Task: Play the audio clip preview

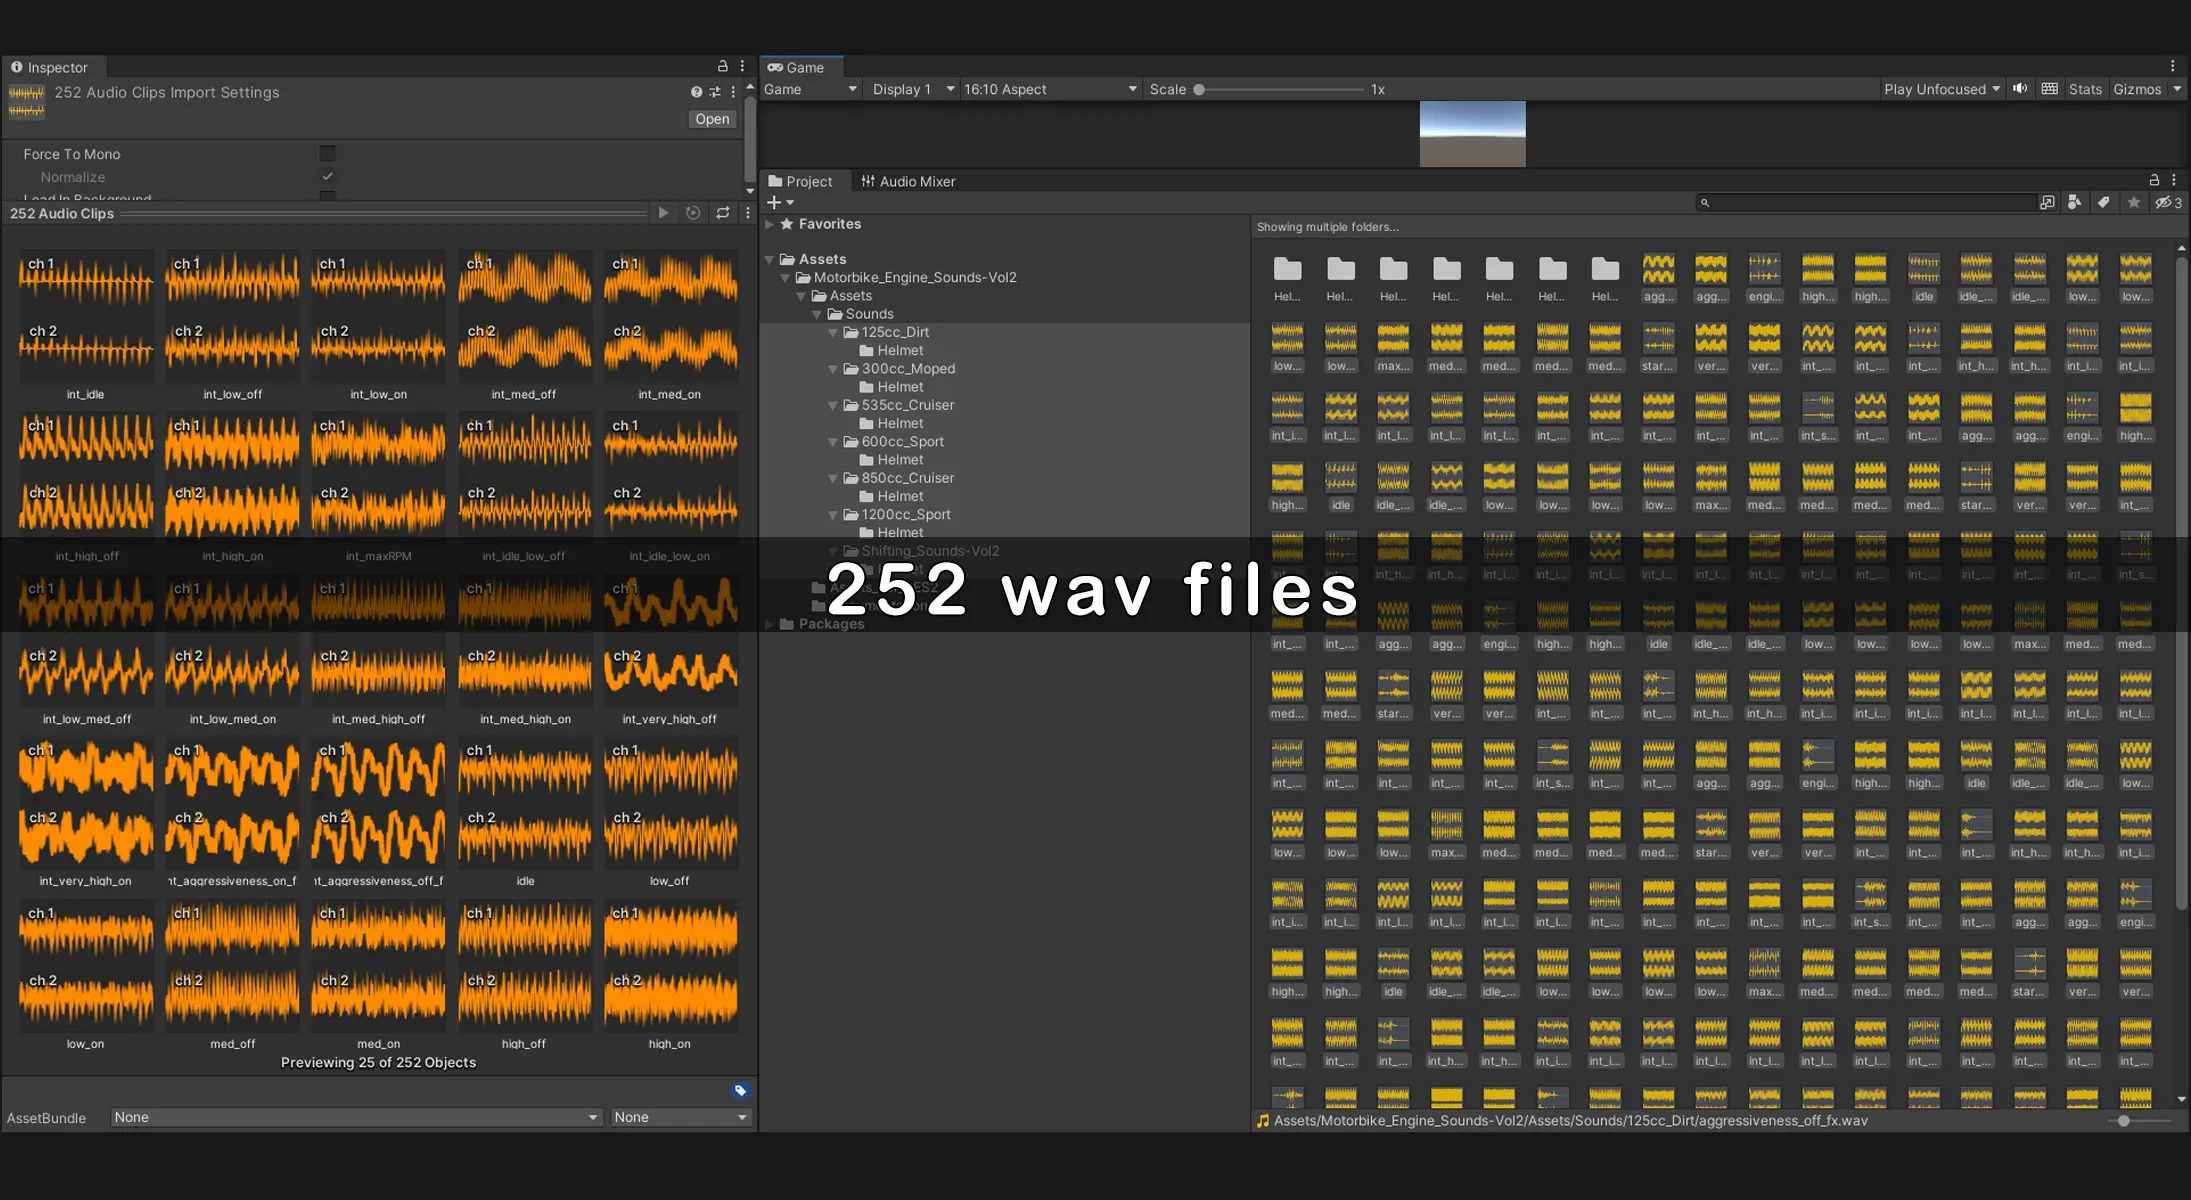Action: point(663,213)
